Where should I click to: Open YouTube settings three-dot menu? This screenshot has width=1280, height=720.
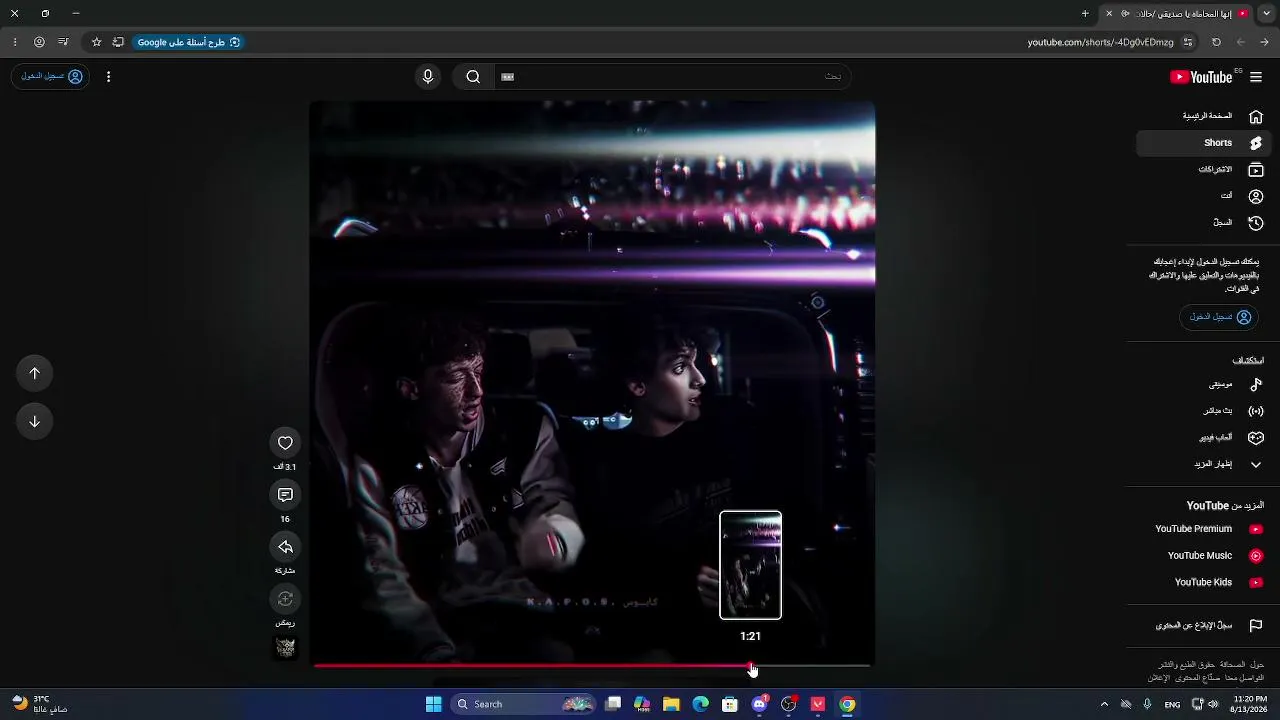[108, 77]
